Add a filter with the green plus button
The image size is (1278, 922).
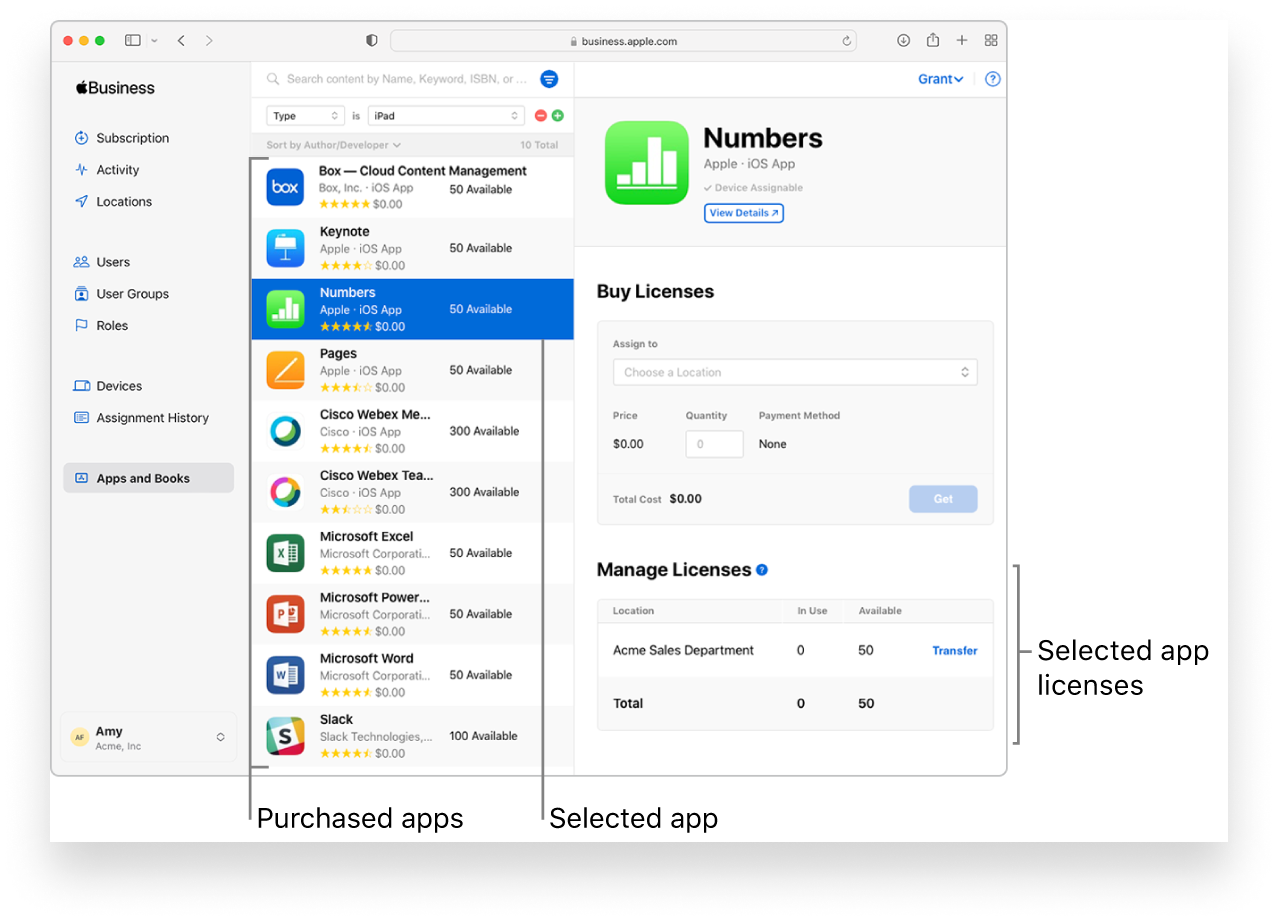558,116
